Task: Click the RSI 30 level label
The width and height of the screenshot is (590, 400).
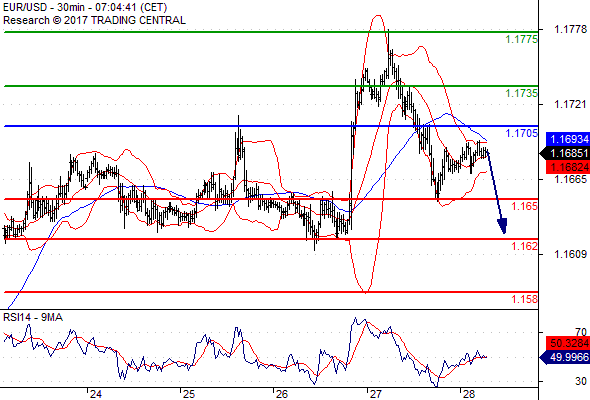Action: click(581, 381)
